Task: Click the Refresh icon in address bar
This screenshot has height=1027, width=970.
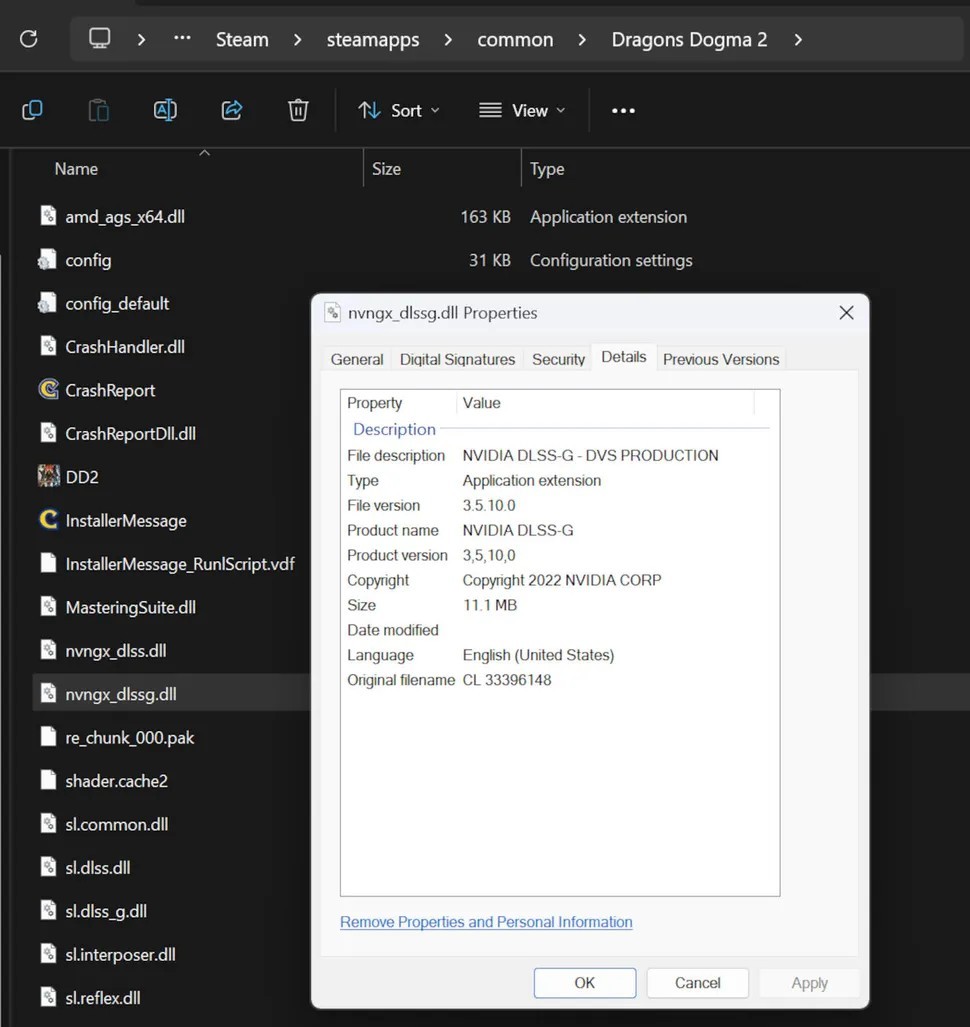Action: [29, 39]
